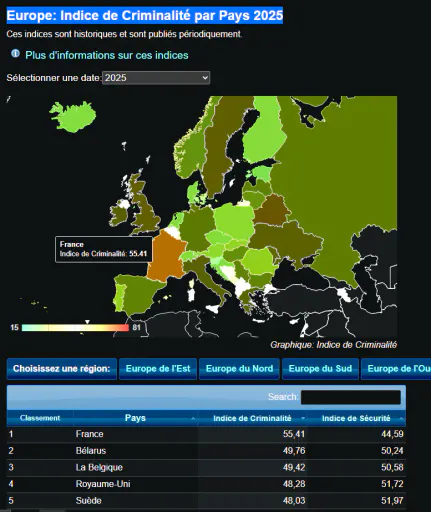The width and height of the screenshot is (431, 512).
Task: Click the sort arrow on Indice de Criminalité
Action: click(303, 418)
